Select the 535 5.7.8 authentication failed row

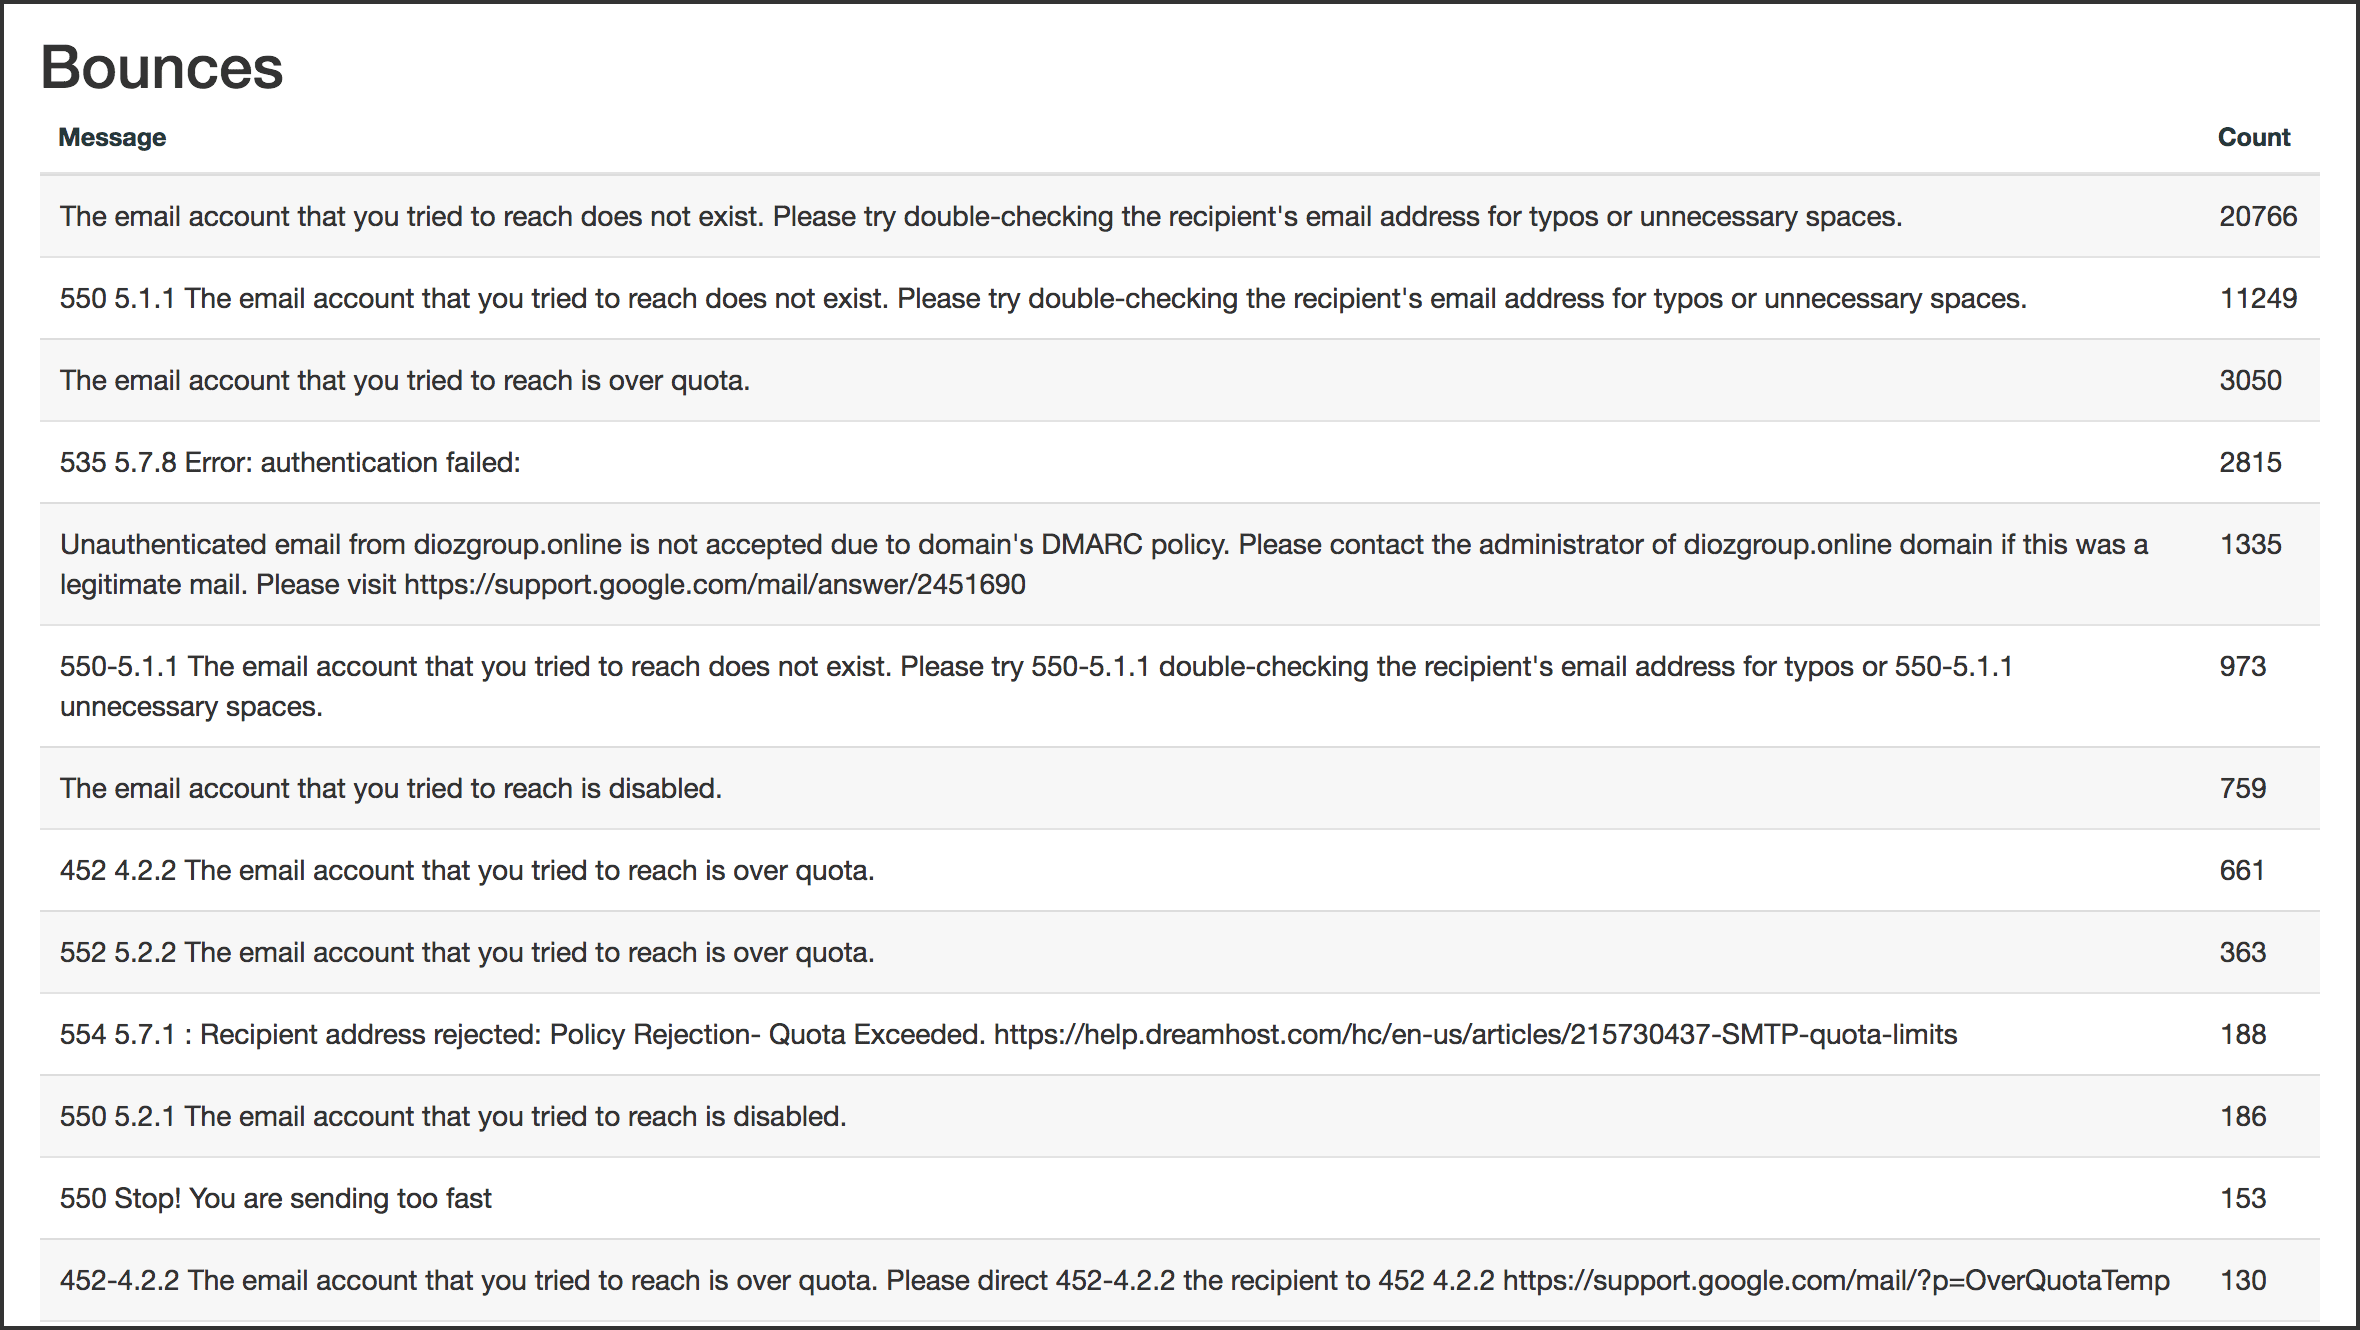(x=290, y=462)
